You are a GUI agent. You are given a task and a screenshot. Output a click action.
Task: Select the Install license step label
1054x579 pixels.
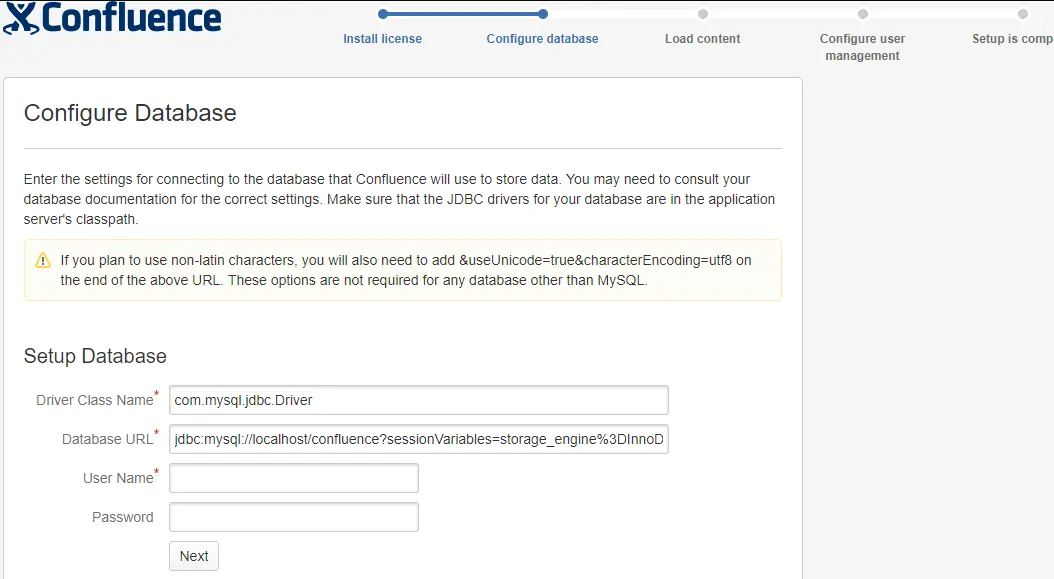382,39
